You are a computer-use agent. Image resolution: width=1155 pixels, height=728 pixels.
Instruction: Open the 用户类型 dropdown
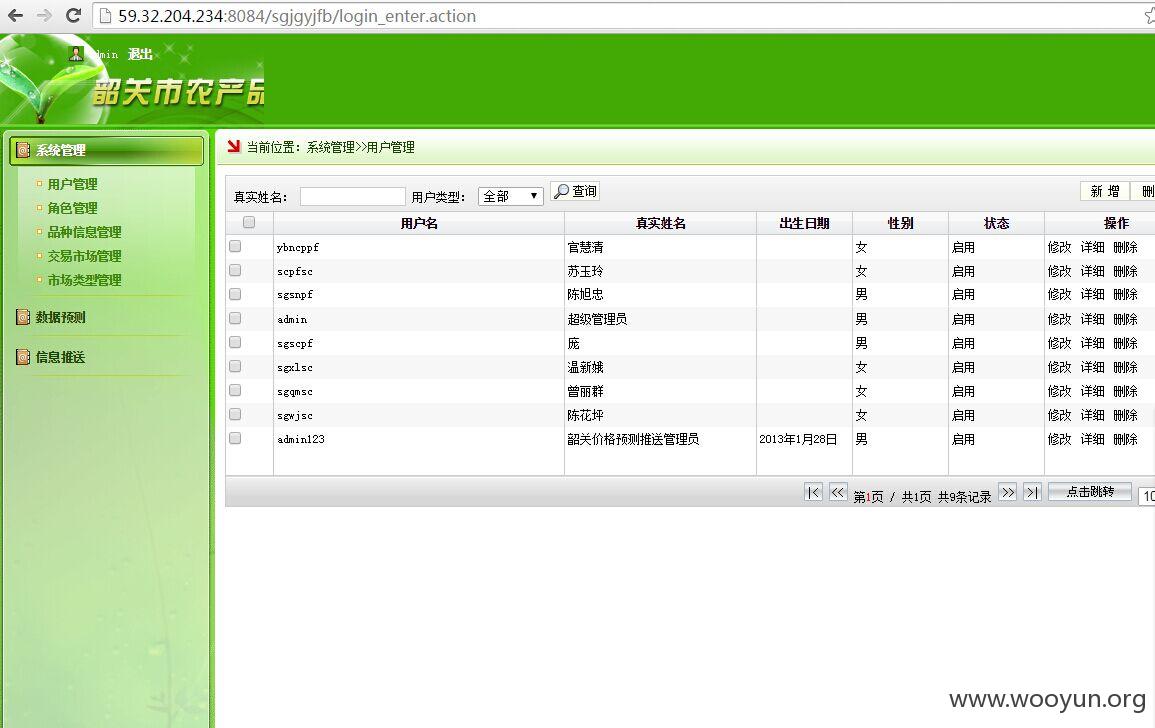point(510,196)
